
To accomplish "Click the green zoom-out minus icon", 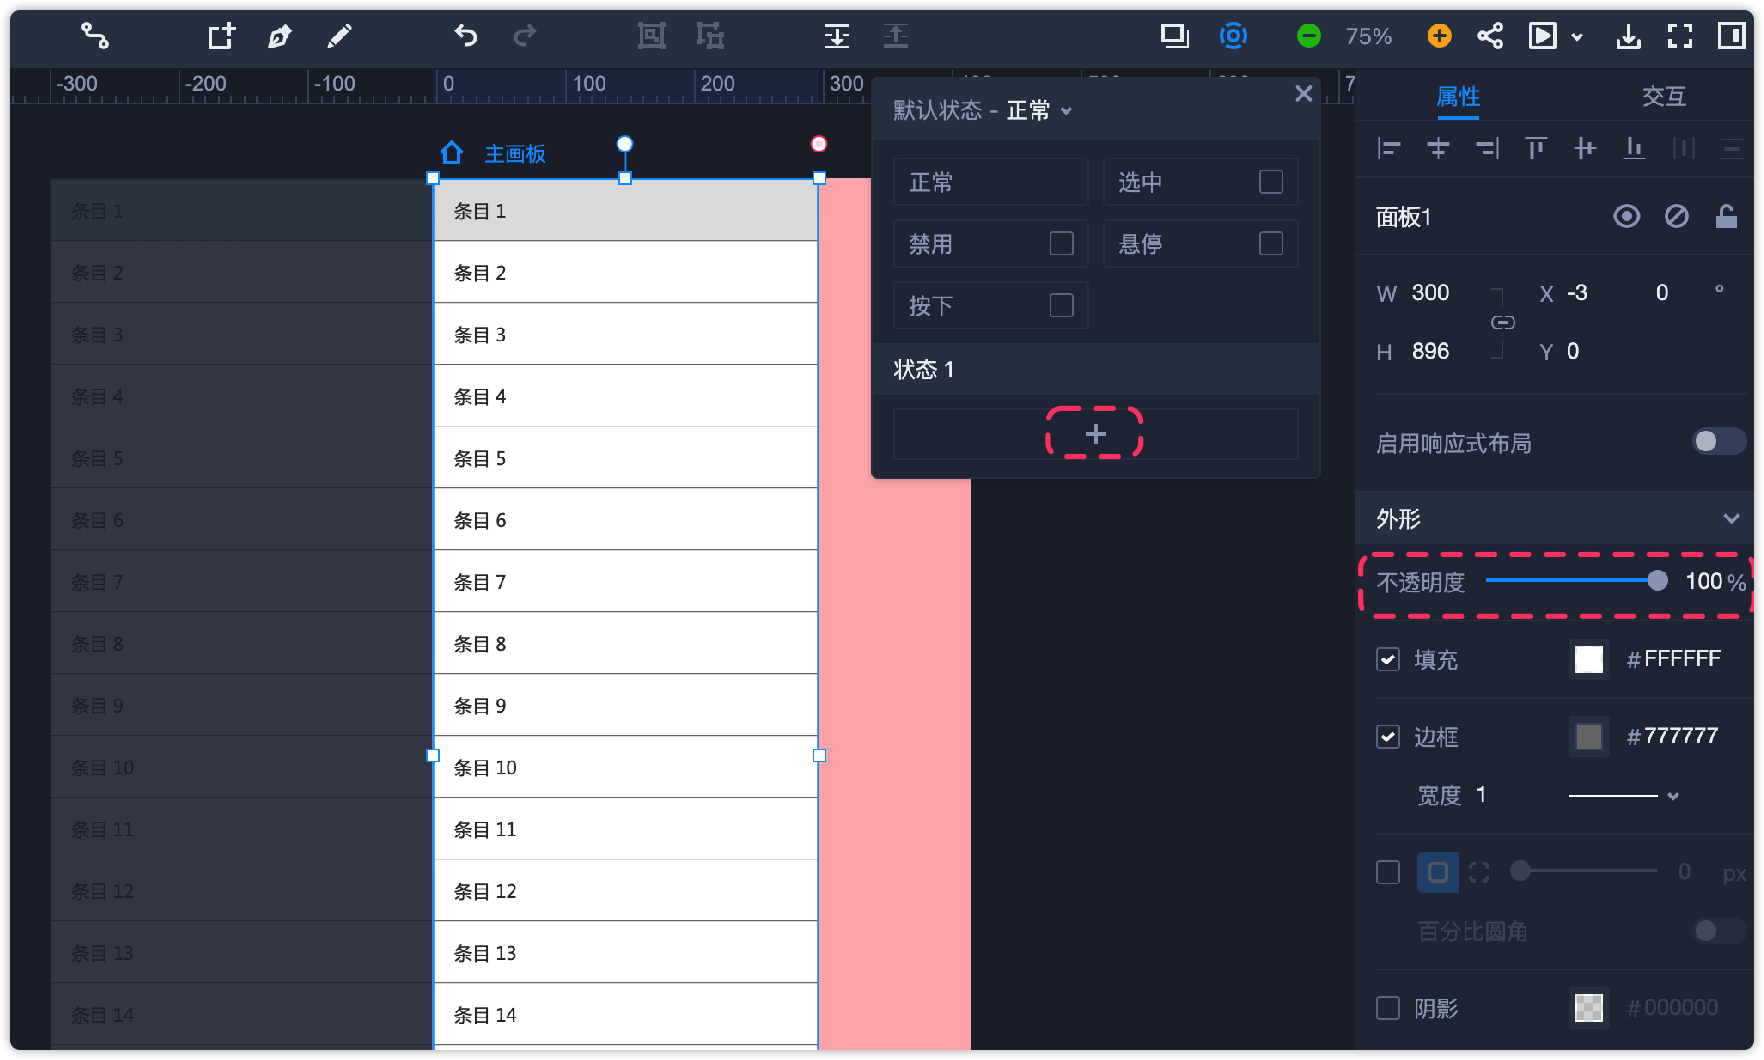I will point(1308,37).
